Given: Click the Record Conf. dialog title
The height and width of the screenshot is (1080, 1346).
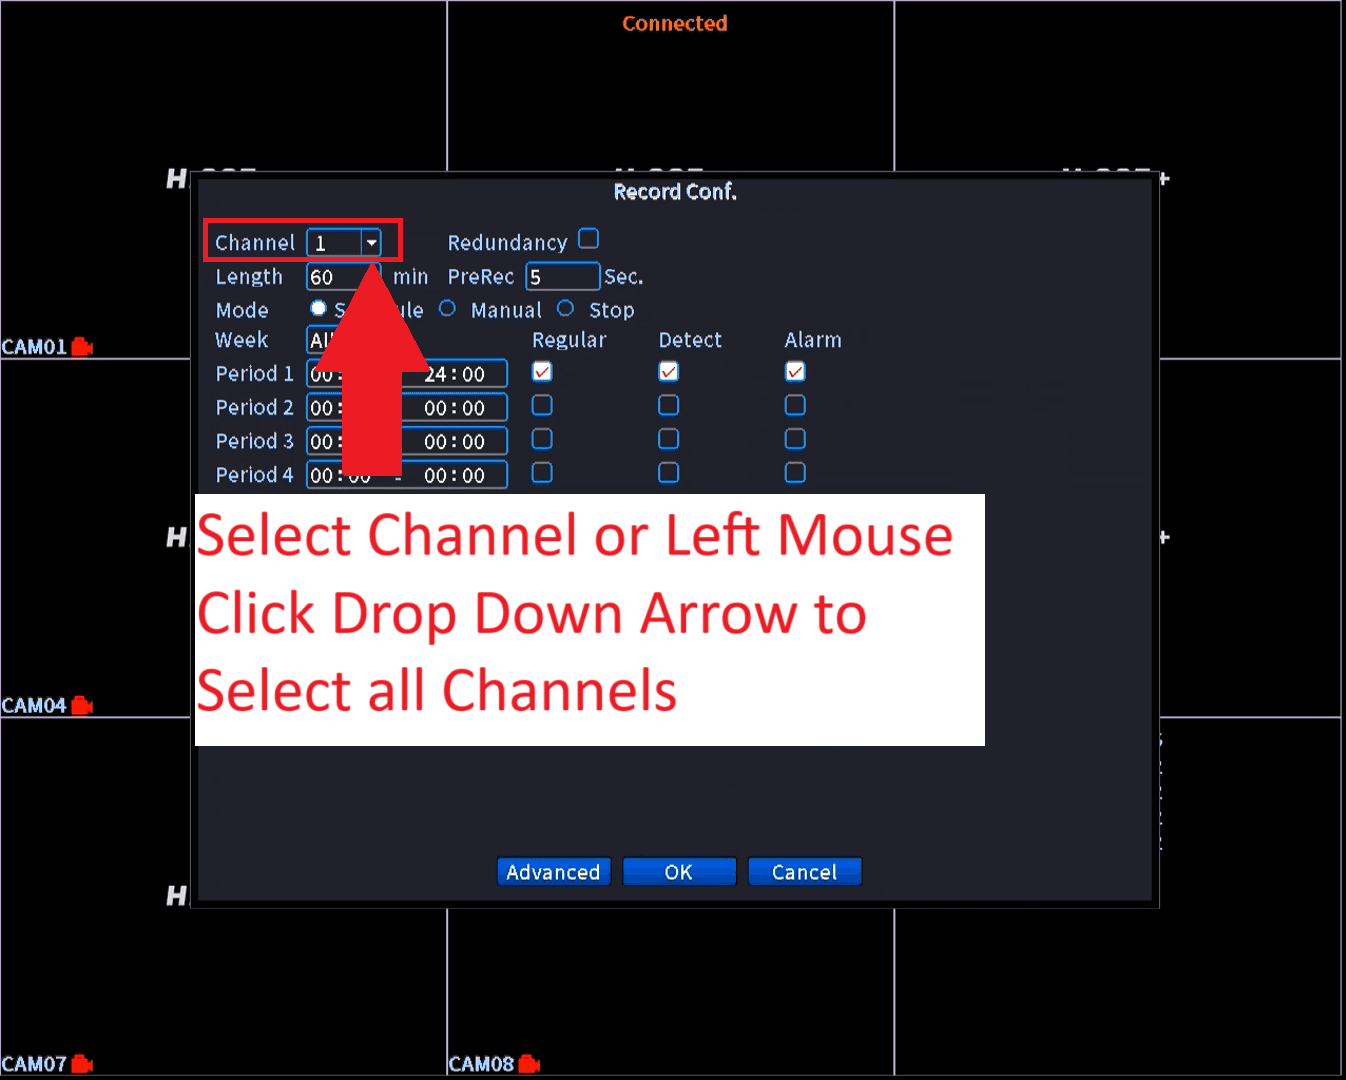Looking at the screenshot, I should pyautogui.click(x=675, y=192).
